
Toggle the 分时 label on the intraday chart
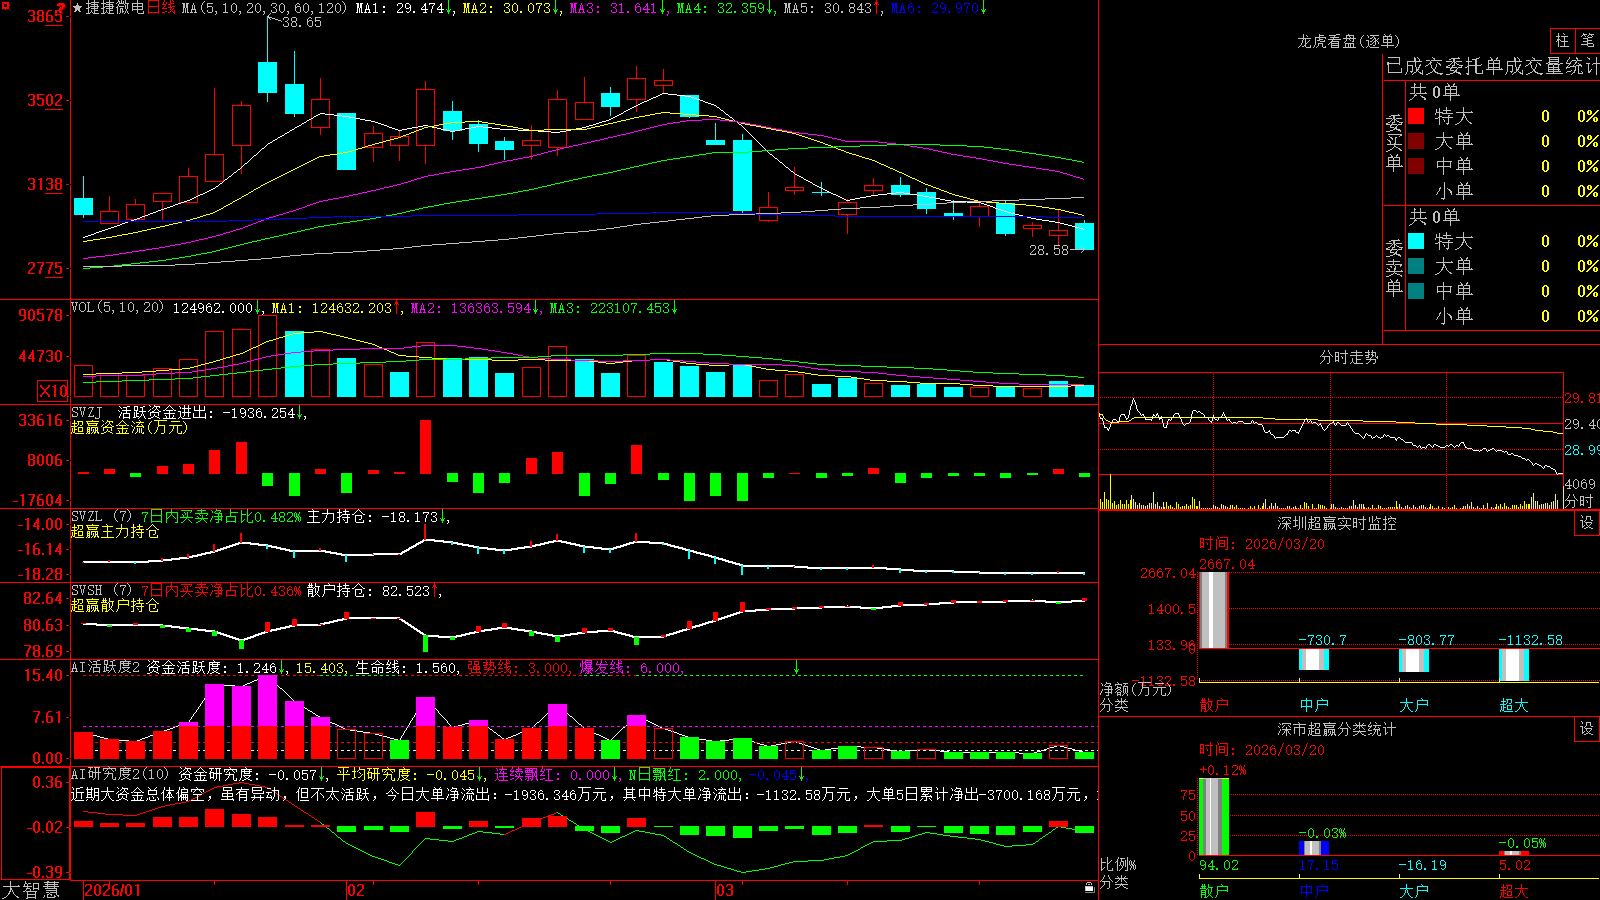coord(1579,501)
